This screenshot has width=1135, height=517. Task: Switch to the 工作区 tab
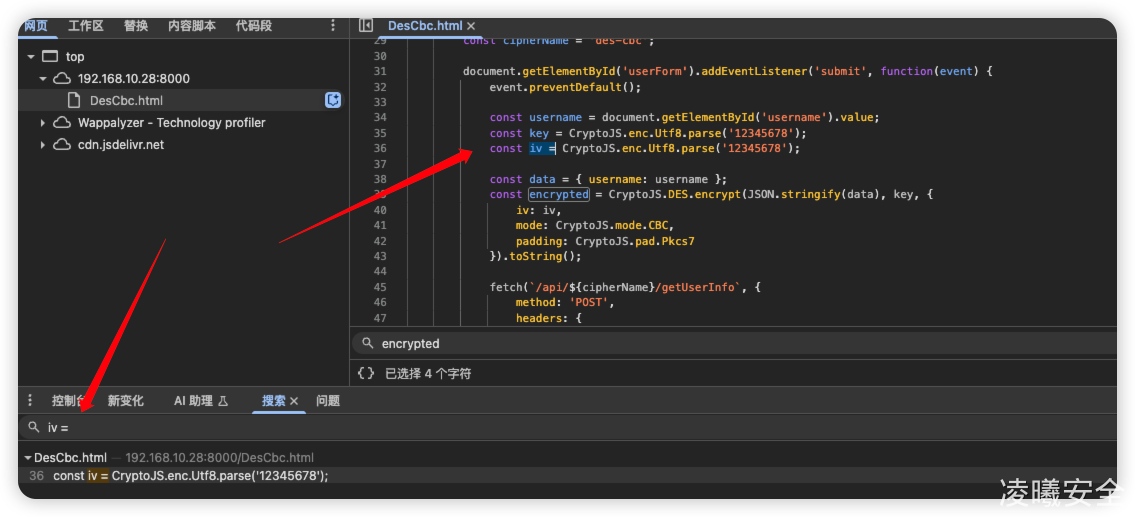pyautogui.click(x=86, y=26)
